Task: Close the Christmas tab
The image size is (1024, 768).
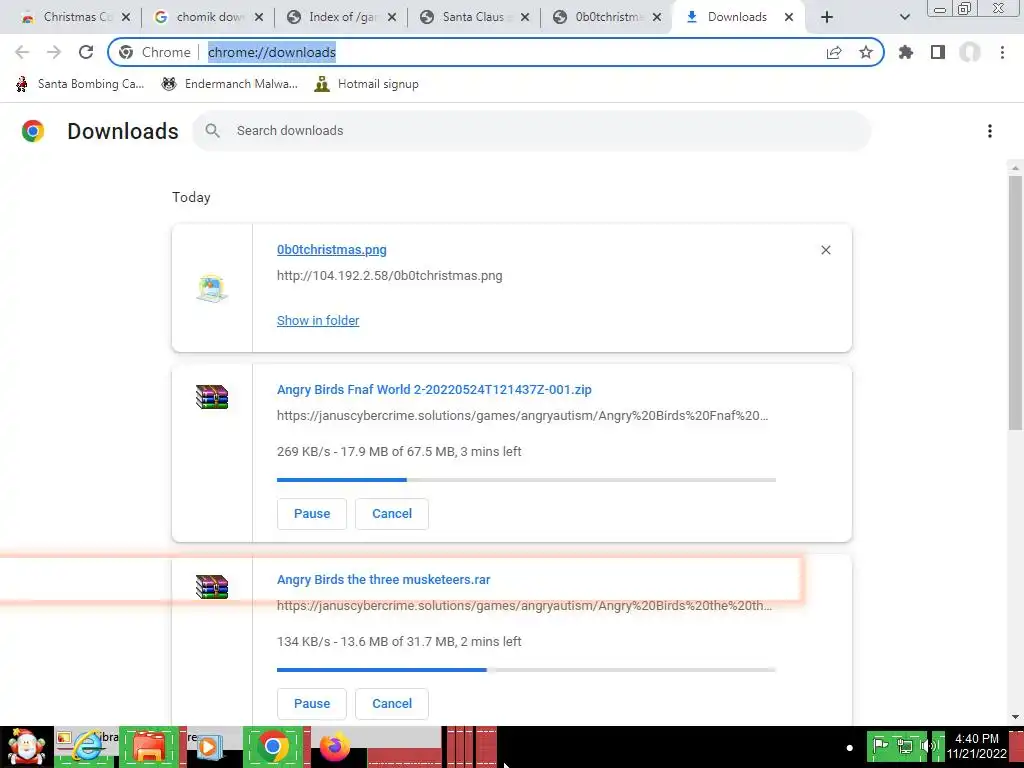Action: point(126,18)
